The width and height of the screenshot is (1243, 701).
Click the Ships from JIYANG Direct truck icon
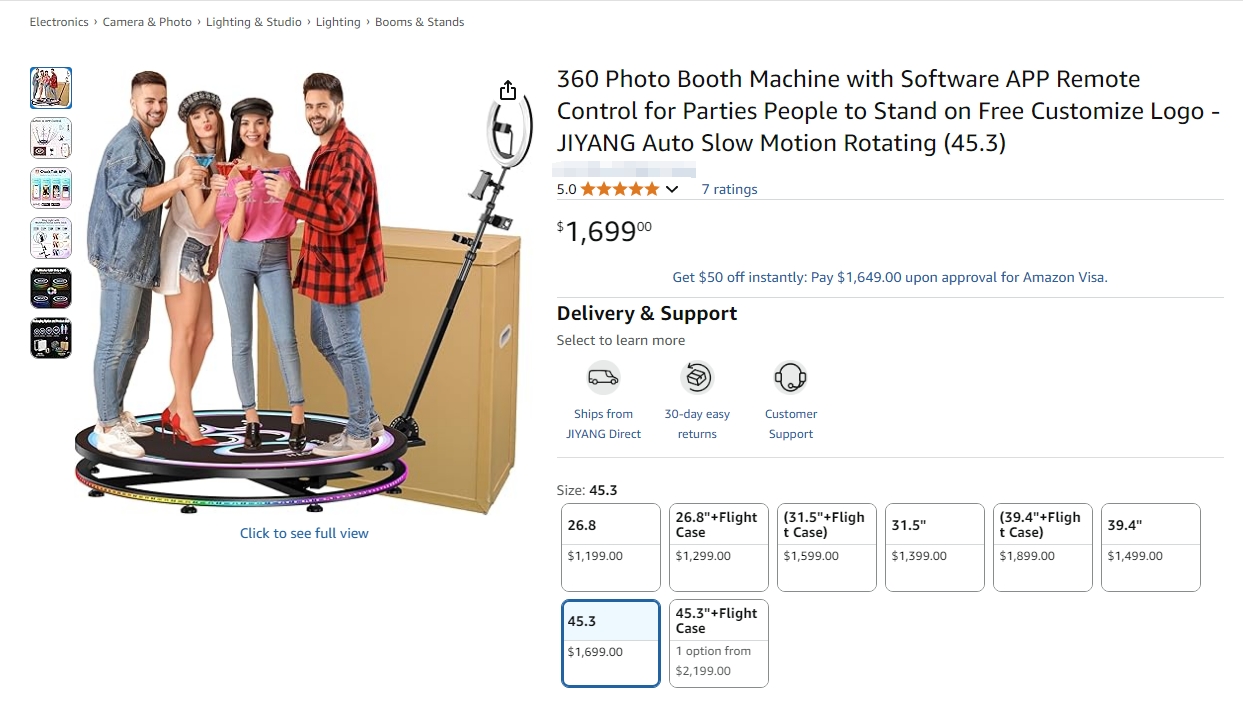click(603, 377)
